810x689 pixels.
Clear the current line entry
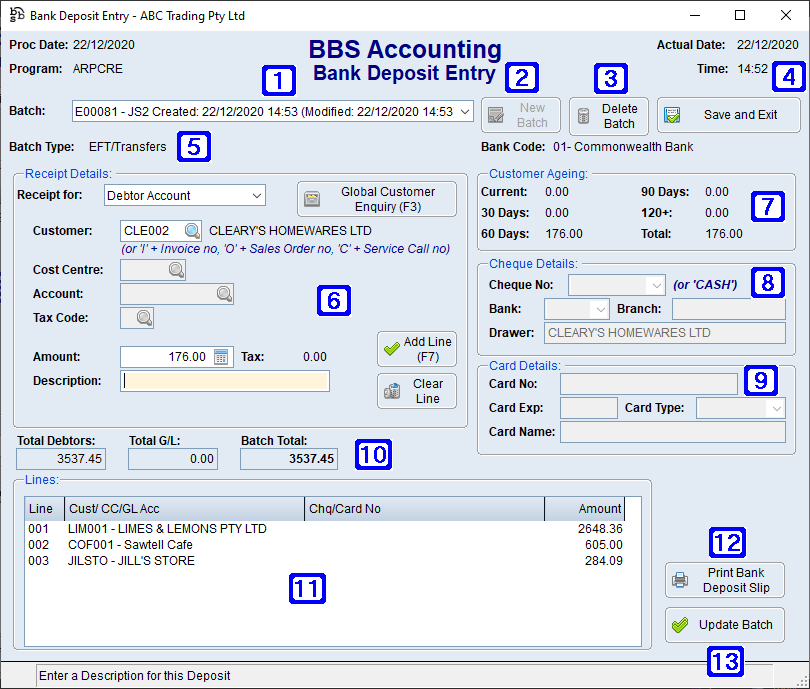(x=416, y=390)
